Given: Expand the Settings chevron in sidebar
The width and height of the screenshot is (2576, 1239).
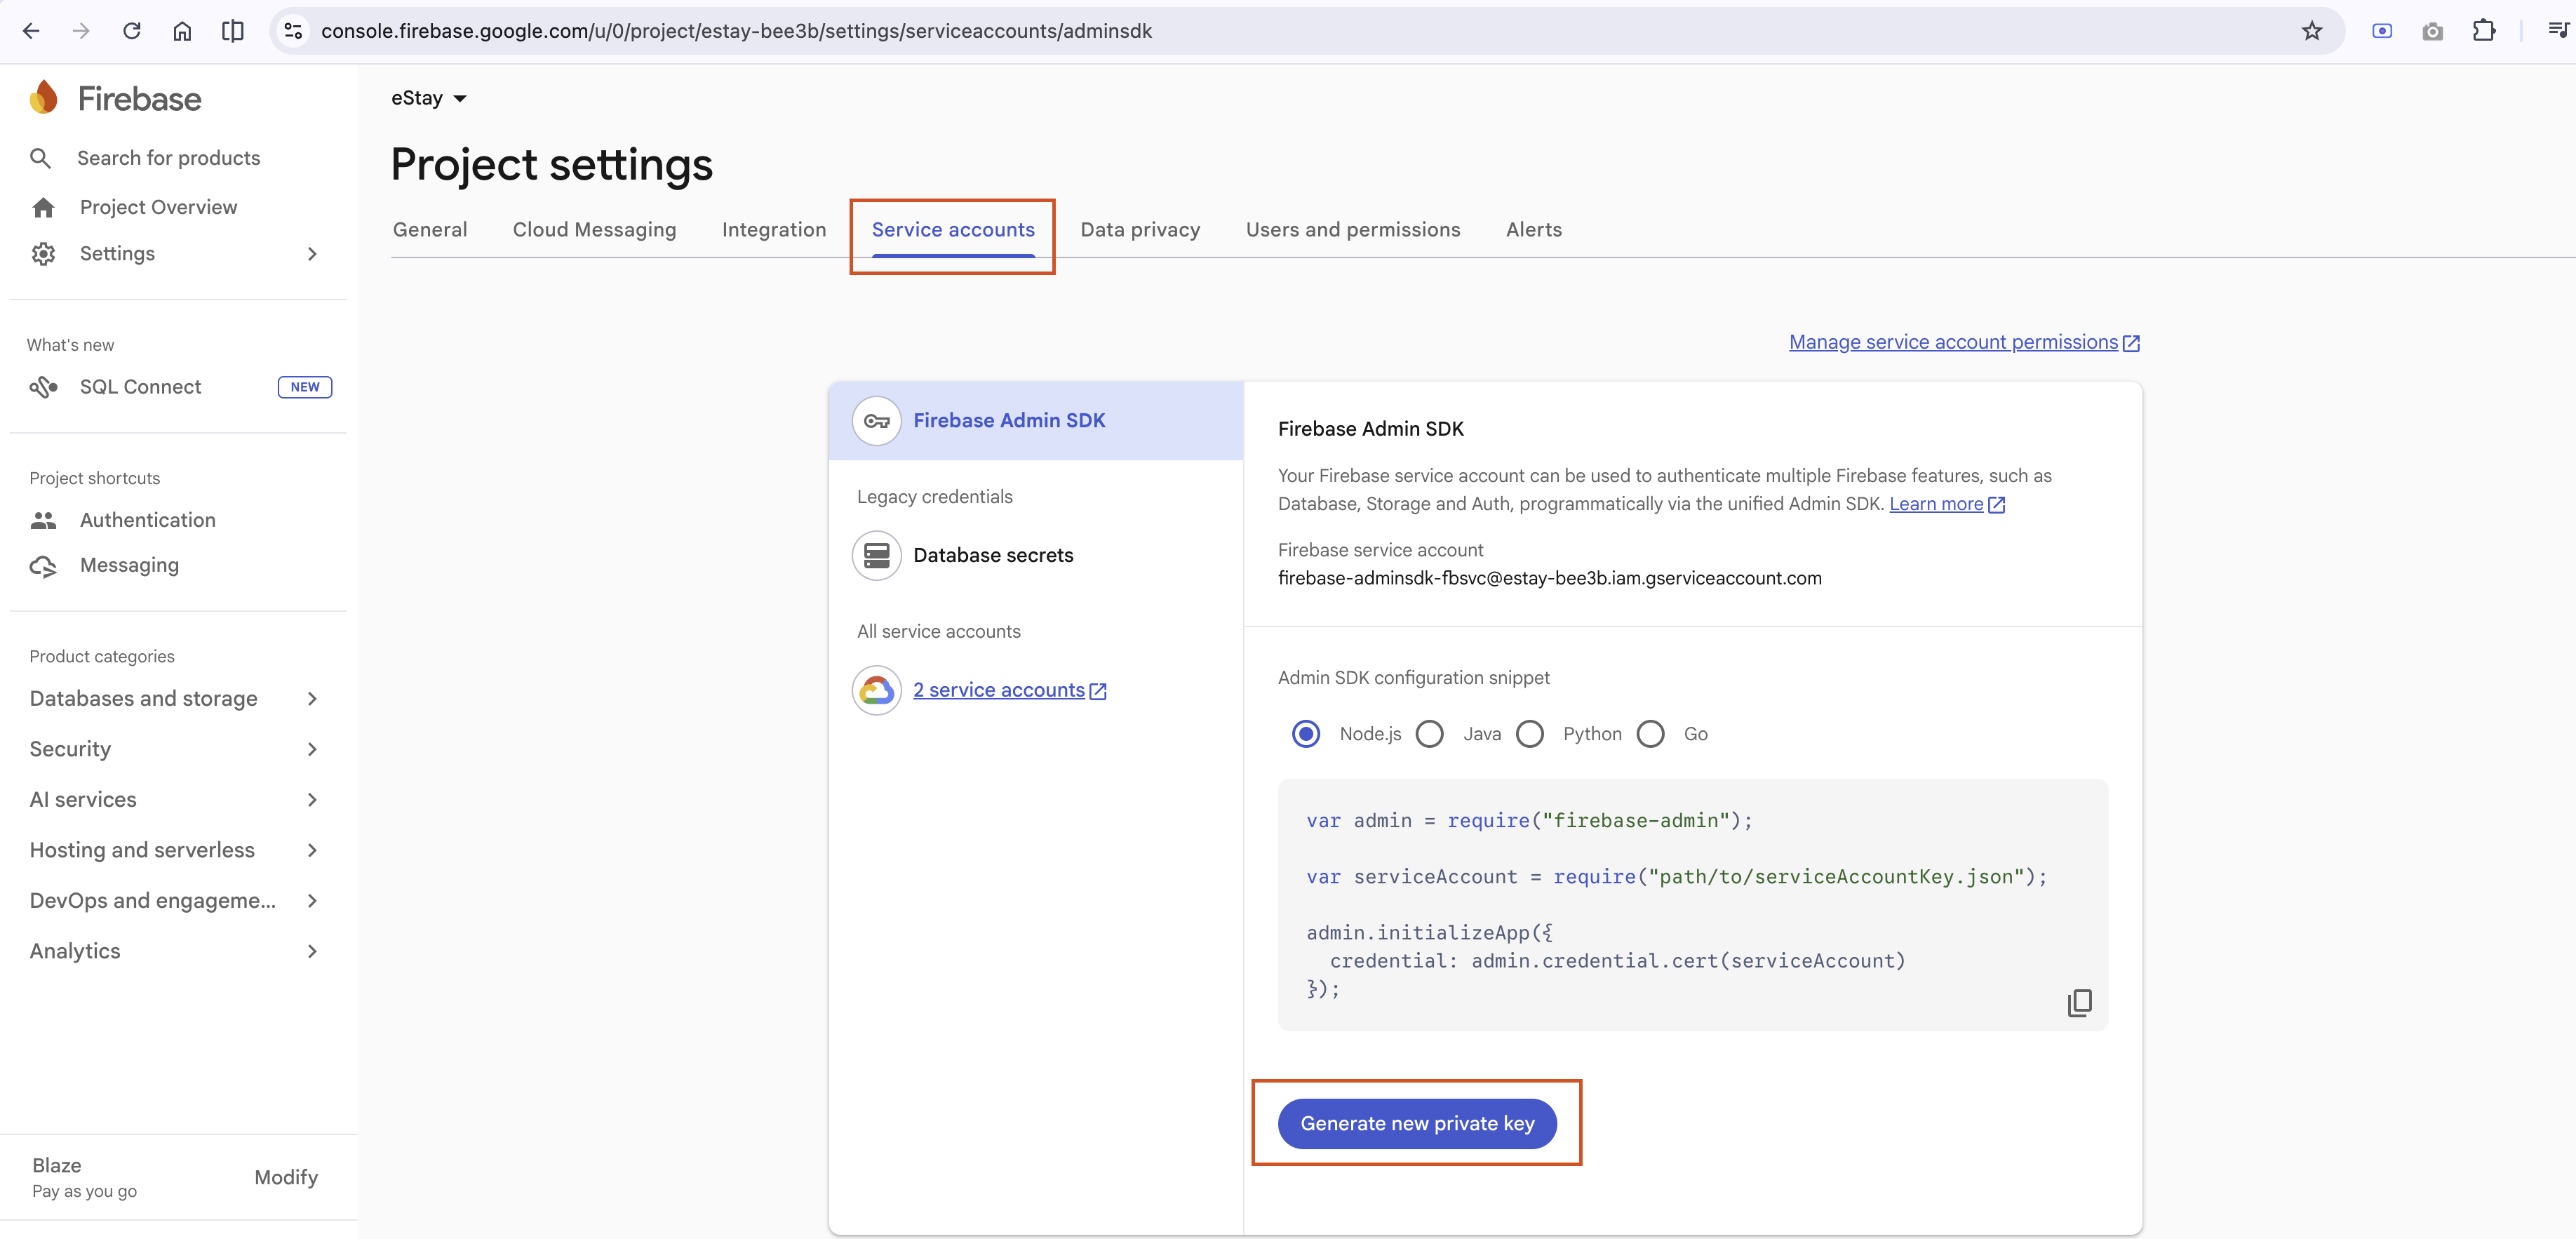Looking at the screenshot, I should [x=312, y=254].
